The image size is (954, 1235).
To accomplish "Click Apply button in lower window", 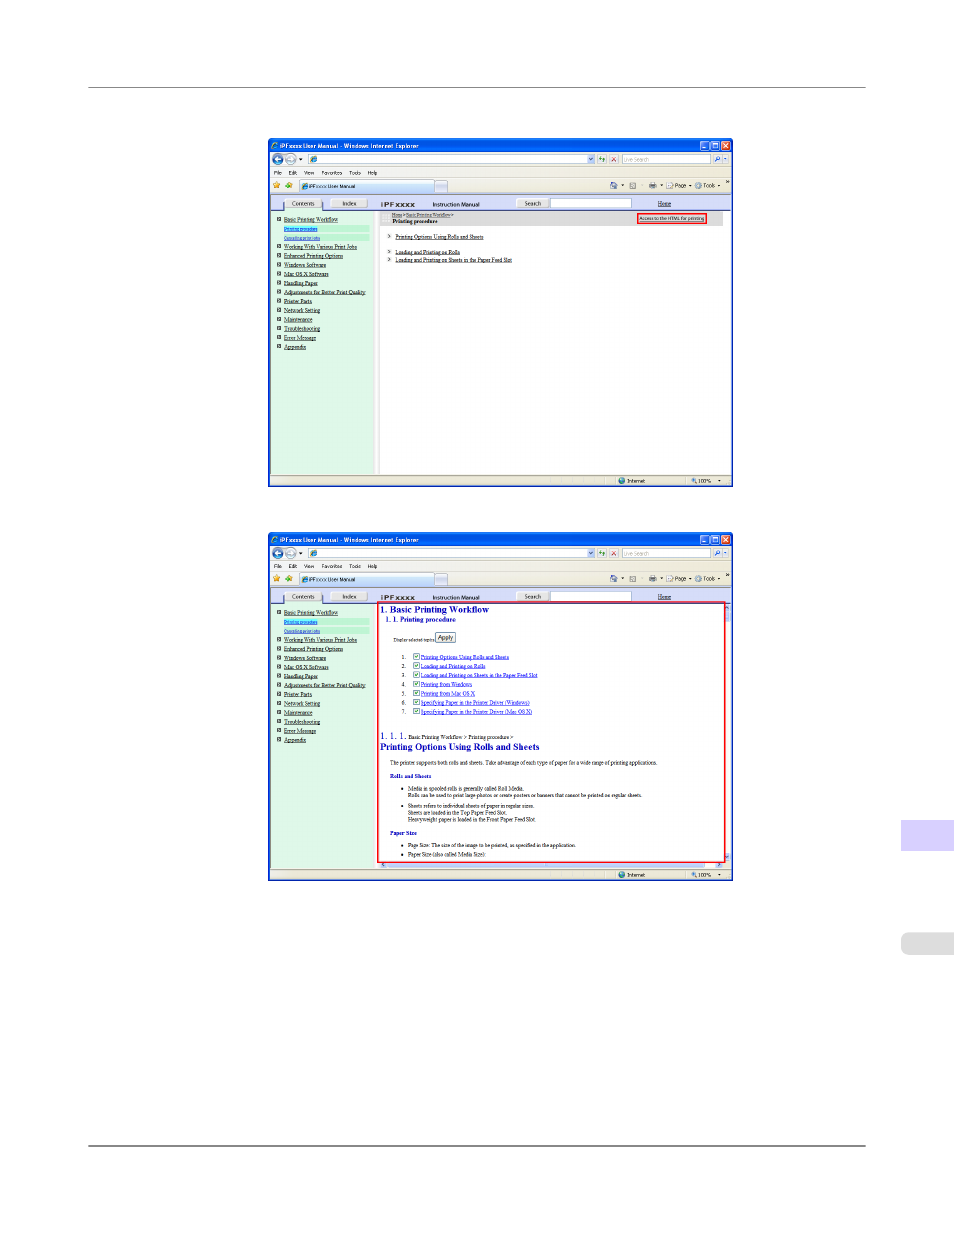I will (x=446, y=638).
